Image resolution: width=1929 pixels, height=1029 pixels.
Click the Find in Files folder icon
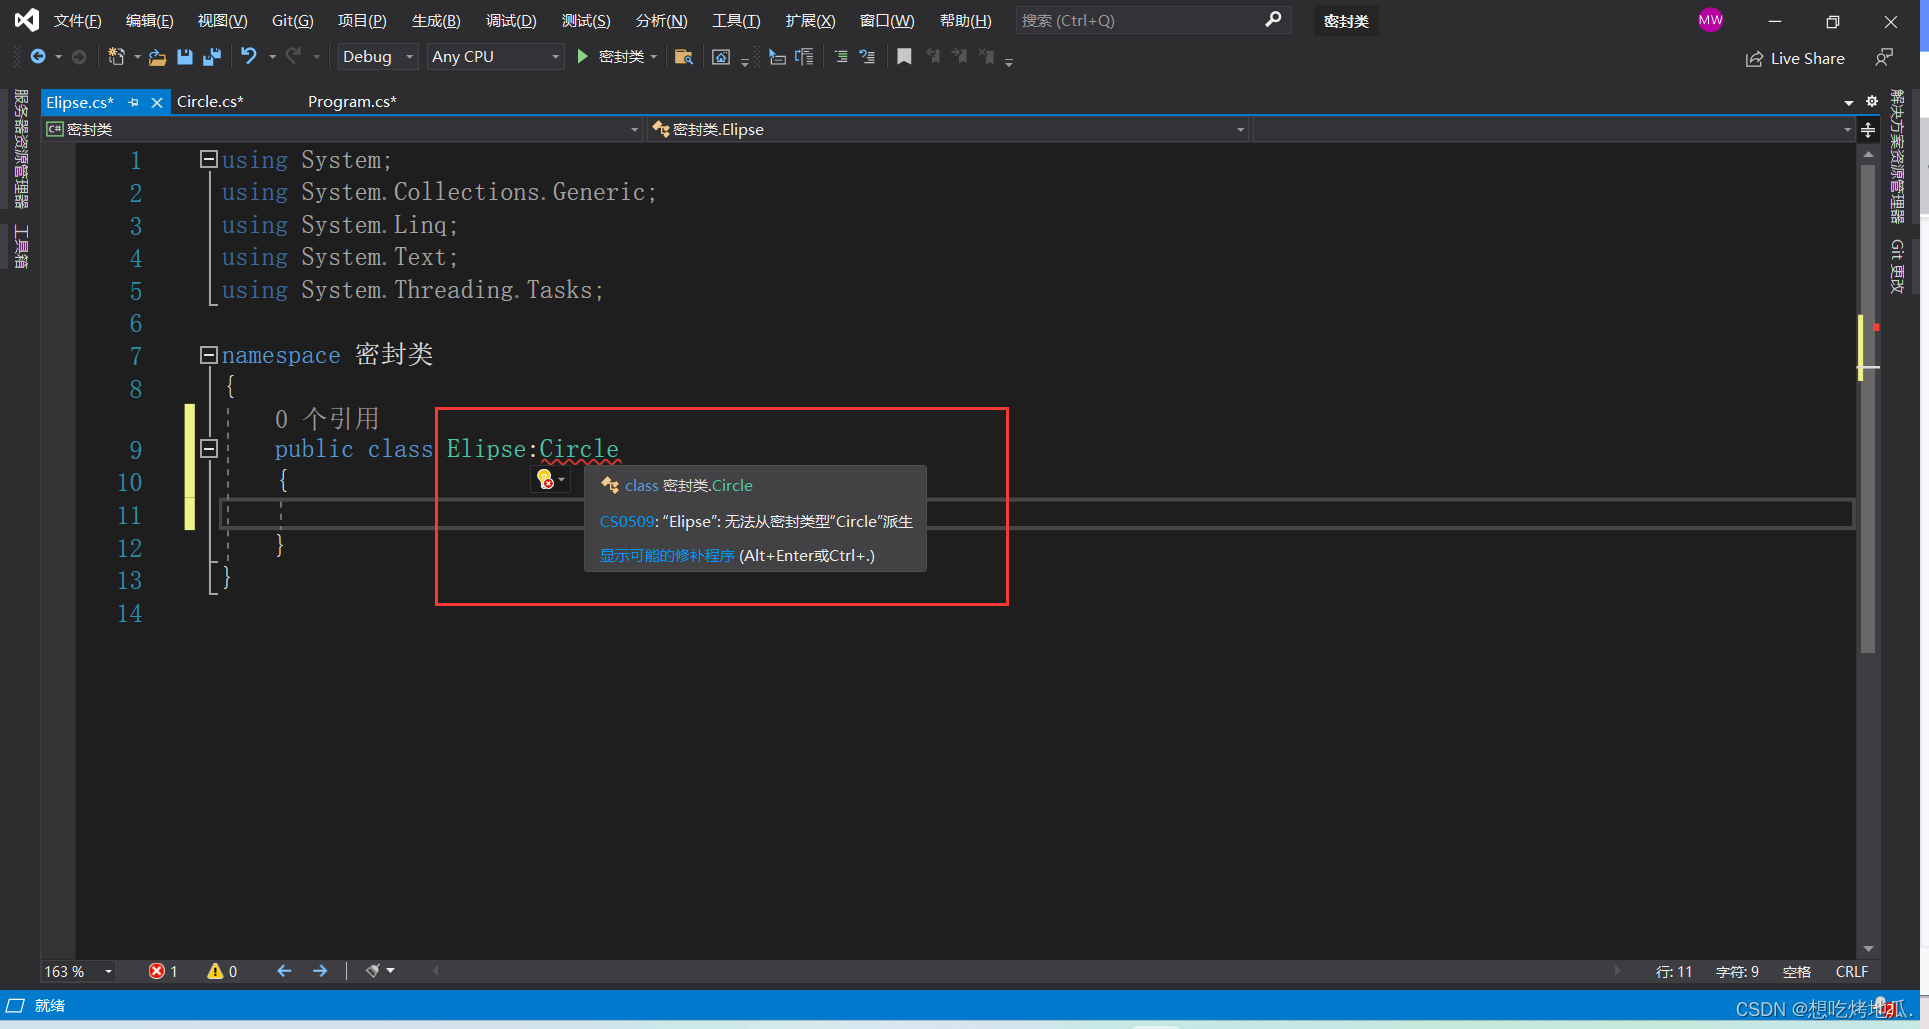[x=684, y=57]
